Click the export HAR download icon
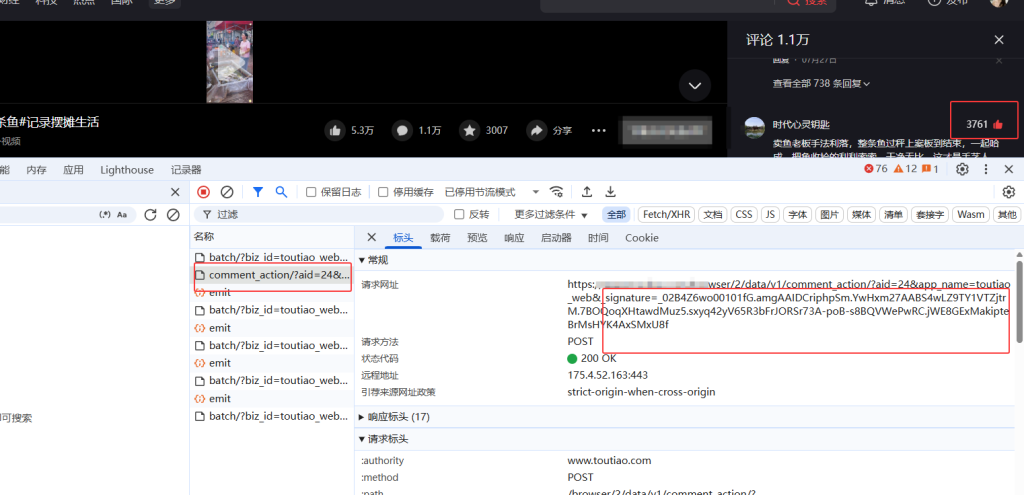 click(x=611, y=192)
